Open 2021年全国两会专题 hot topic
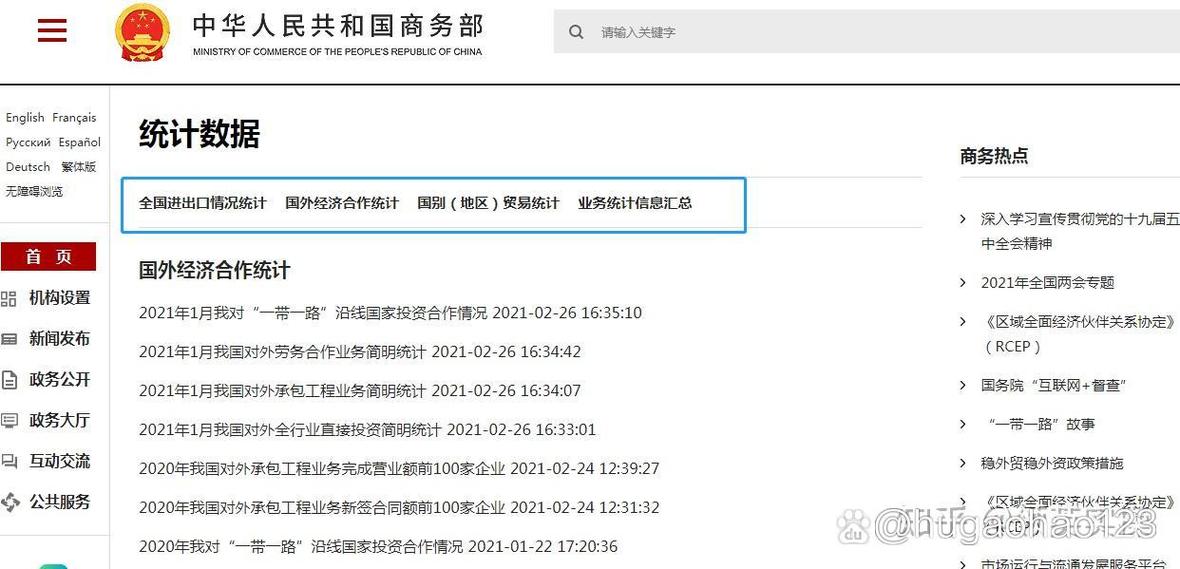This screenshot has width=1180, height=569. pyautogui.click(x=1047, y=283)
